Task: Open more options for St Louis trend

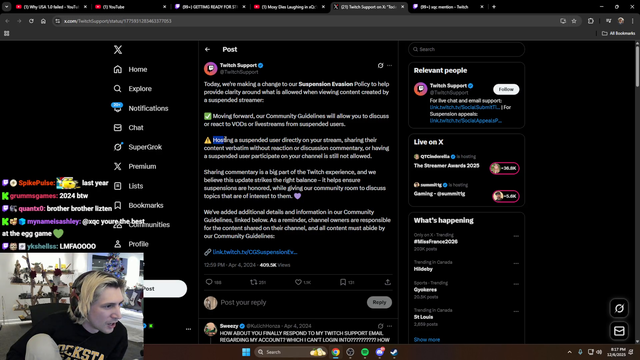Action: 516,311
